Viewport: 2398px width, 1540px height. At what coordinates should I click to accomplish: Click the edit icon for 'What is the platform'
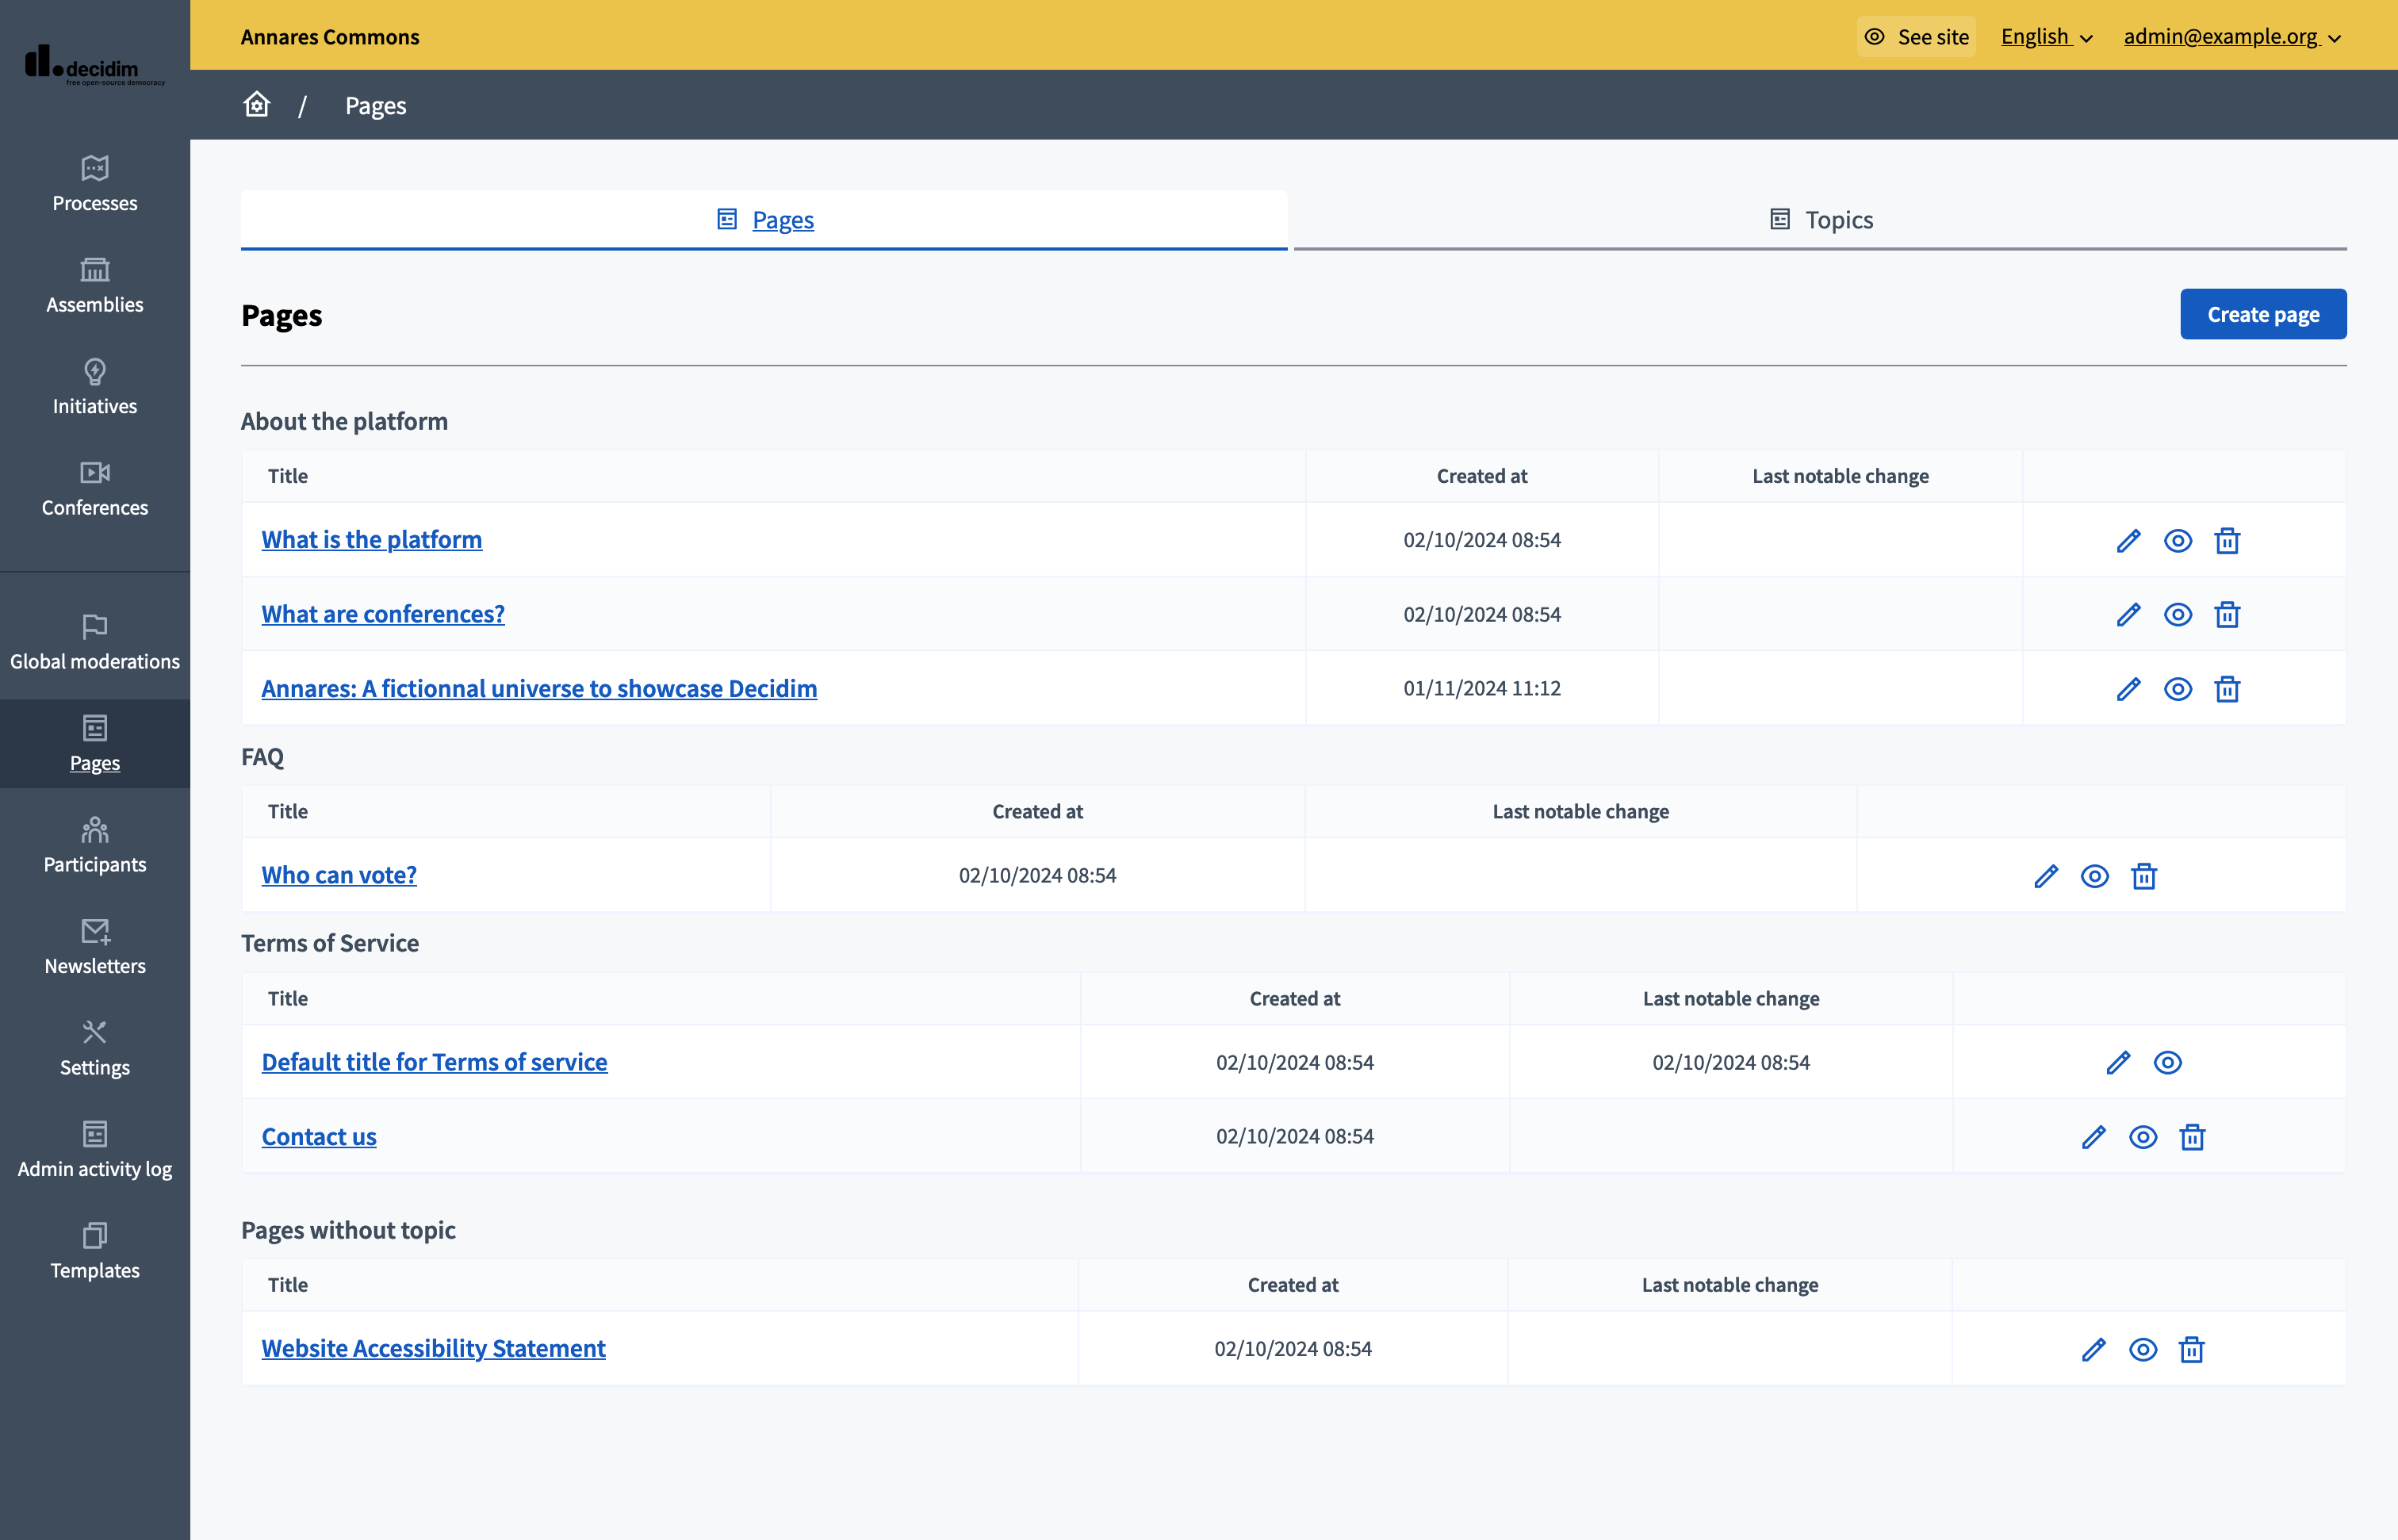click(x=2129, y=540)
